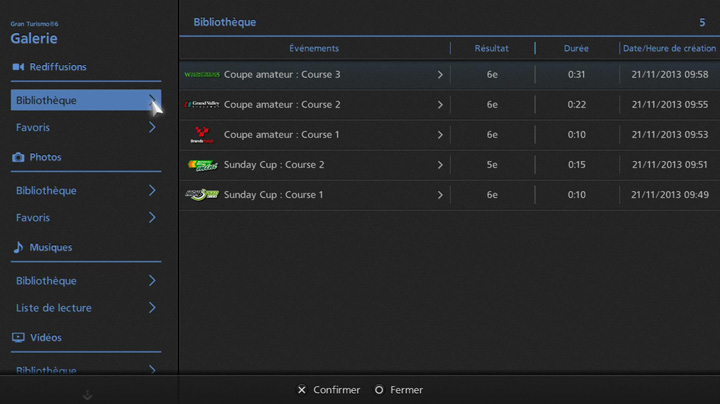Expand Favoris under Rediffusions
The width and height of the screenshot is (720, 404).
click(x=152, y=128)
